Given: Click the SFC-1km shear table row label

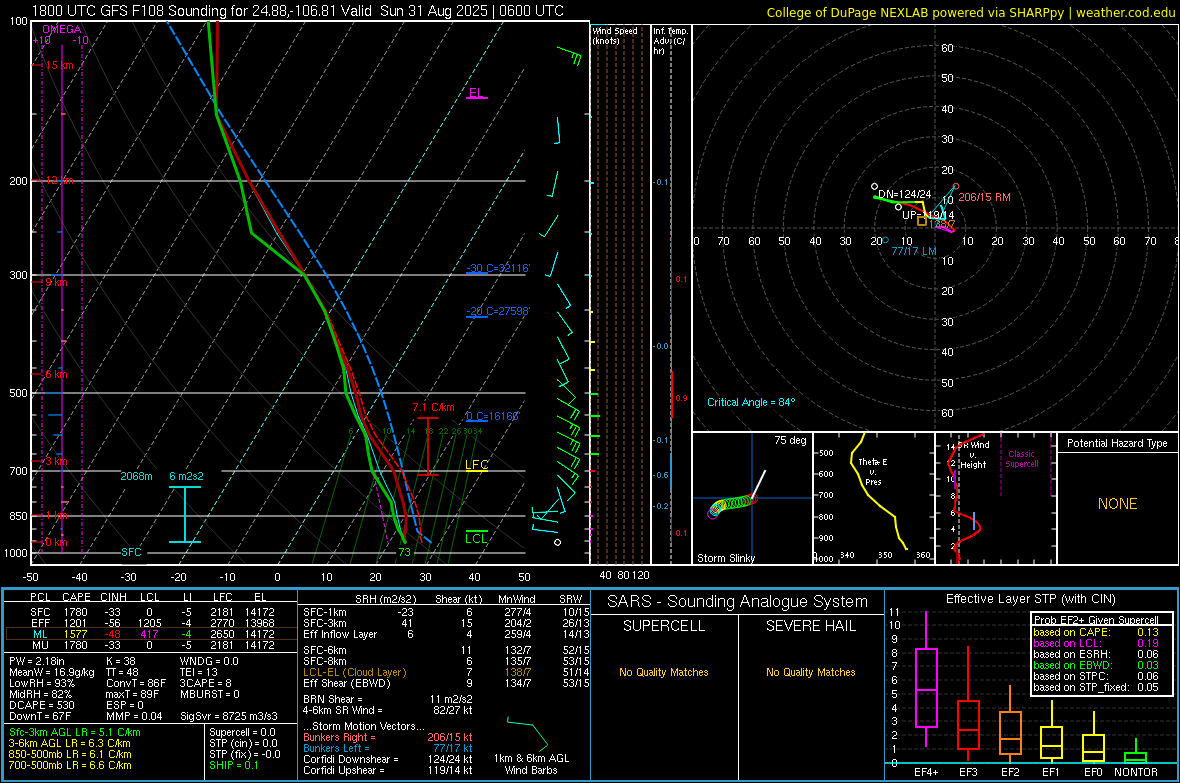Looking at the screenshot, I should tap(325, 612).
